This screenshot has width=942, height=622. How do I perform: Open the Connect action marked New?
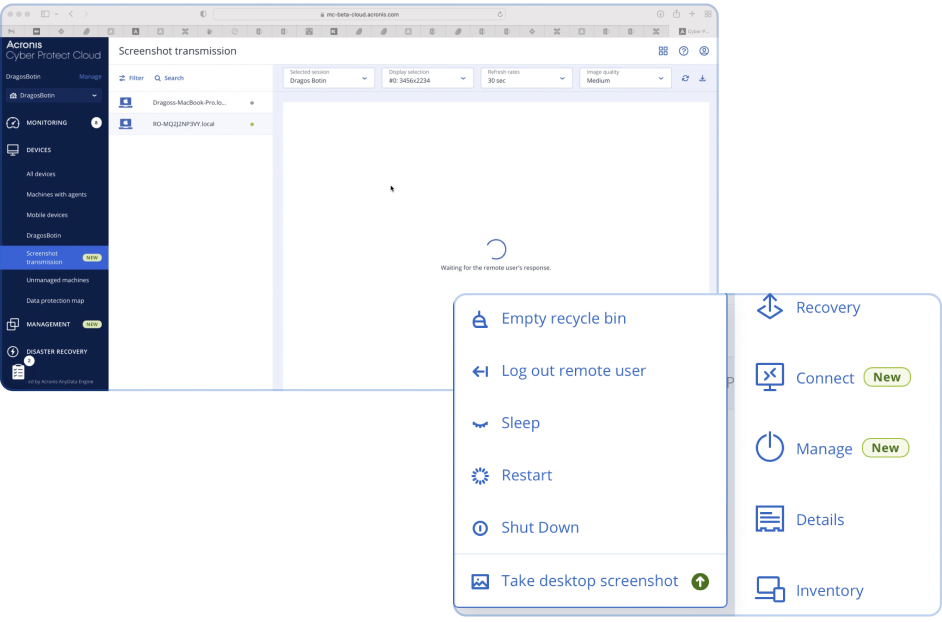(833, 377)
